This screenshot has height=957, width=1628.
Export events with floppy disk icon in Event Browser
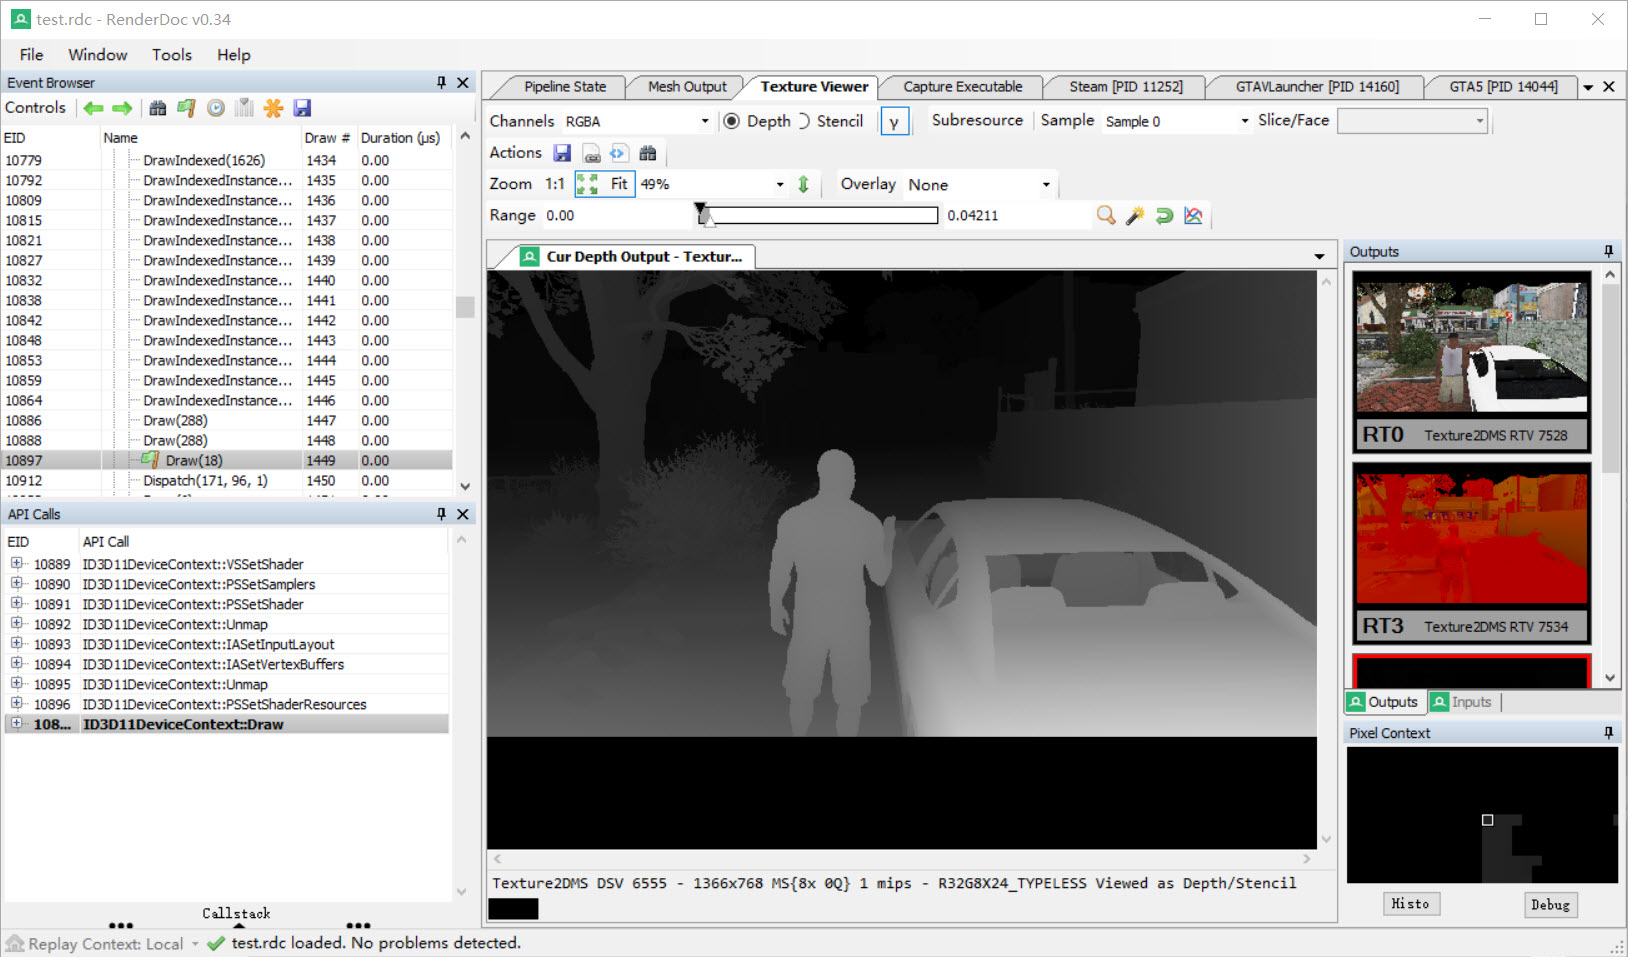pos(302,108)
